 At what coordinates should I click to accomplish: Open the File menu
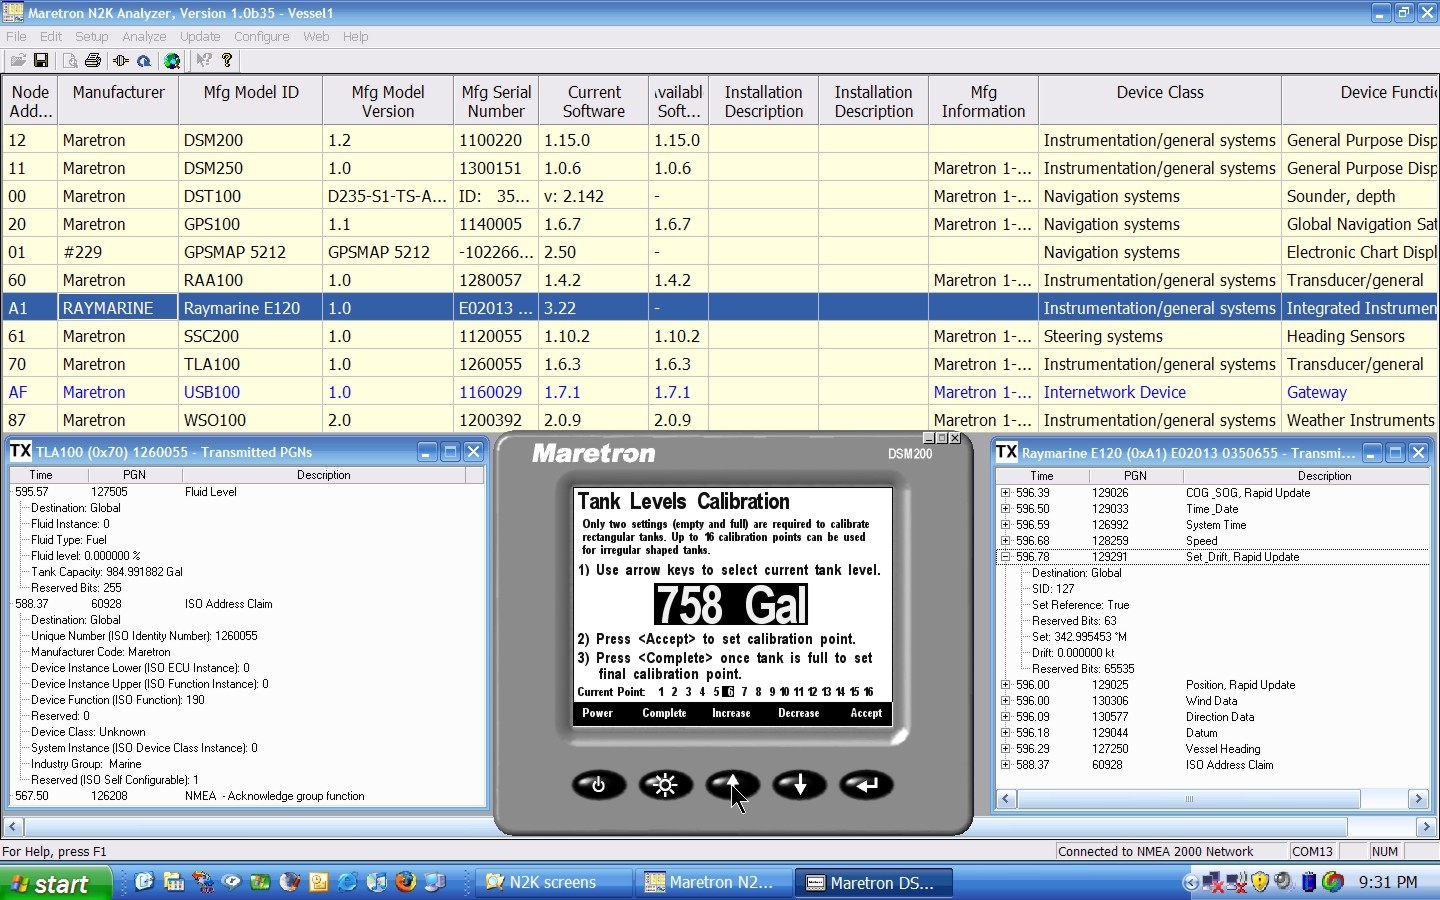16,36
